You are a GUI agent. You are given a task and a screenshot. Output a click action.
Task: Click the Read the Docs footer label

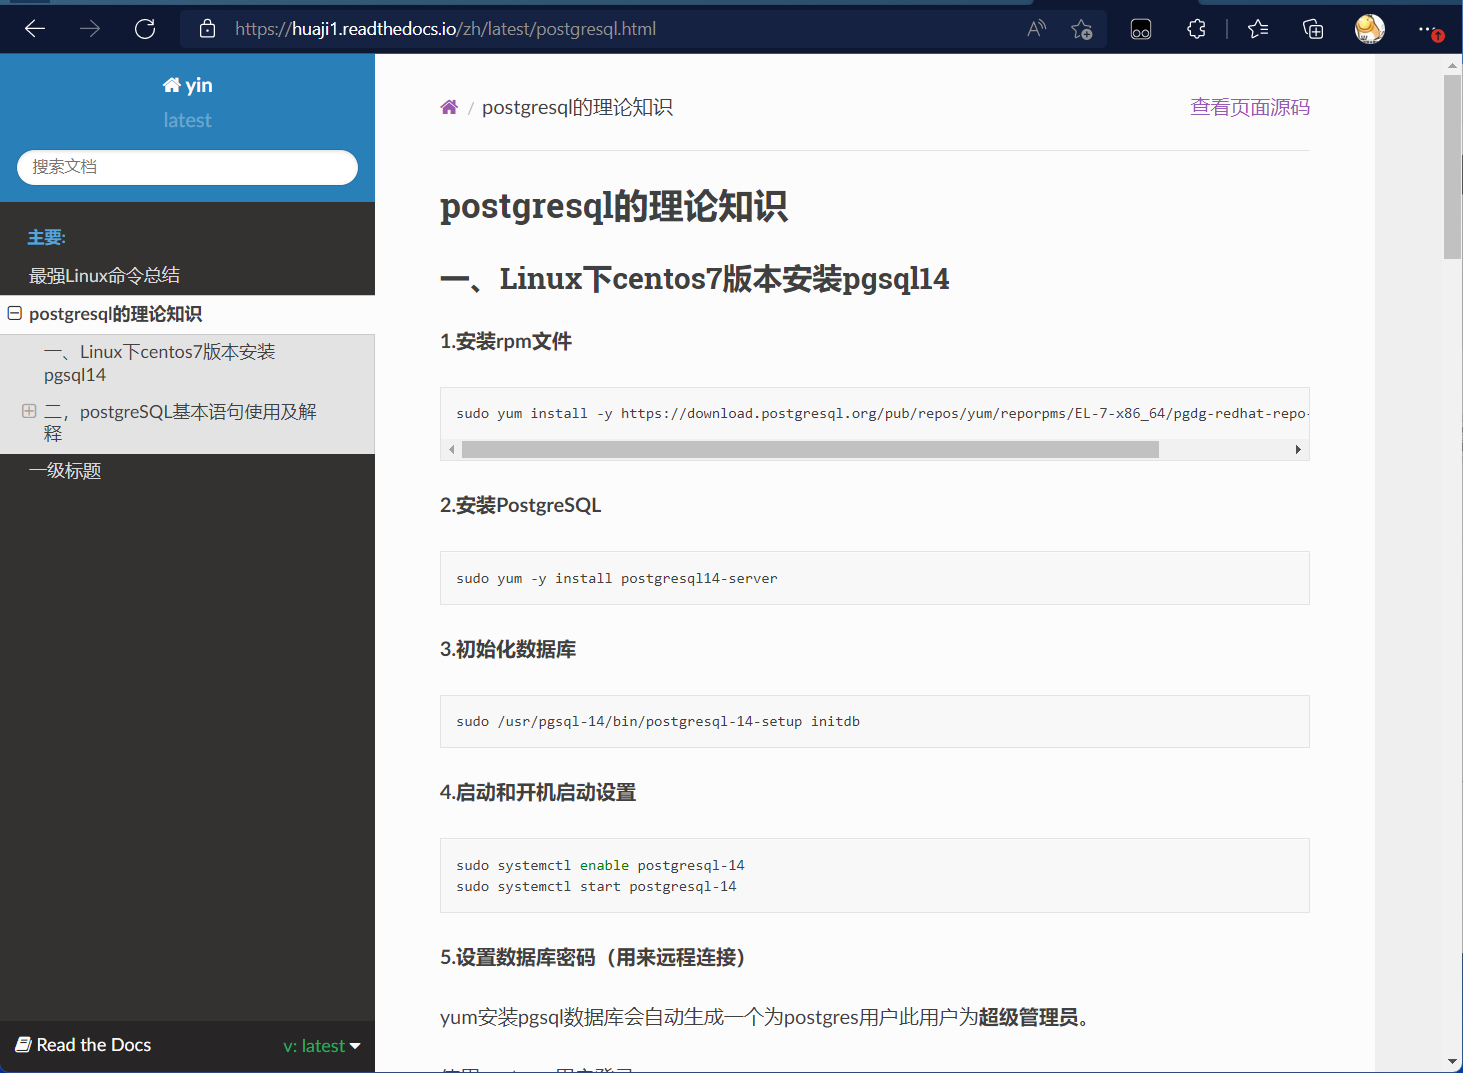tap(94, 1045)
